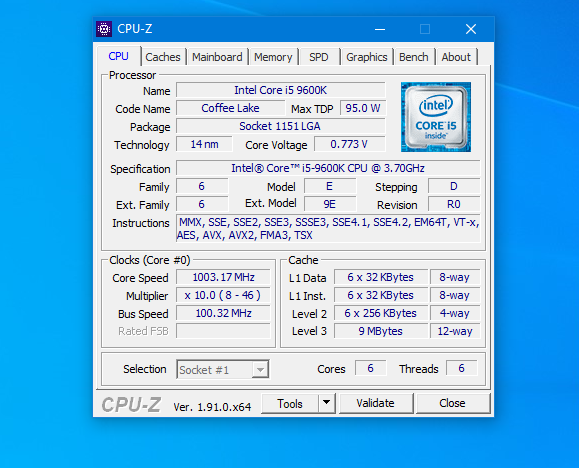Click the Level 3 value 9 MBytes

pyautogui.click(x=381, y=331)
